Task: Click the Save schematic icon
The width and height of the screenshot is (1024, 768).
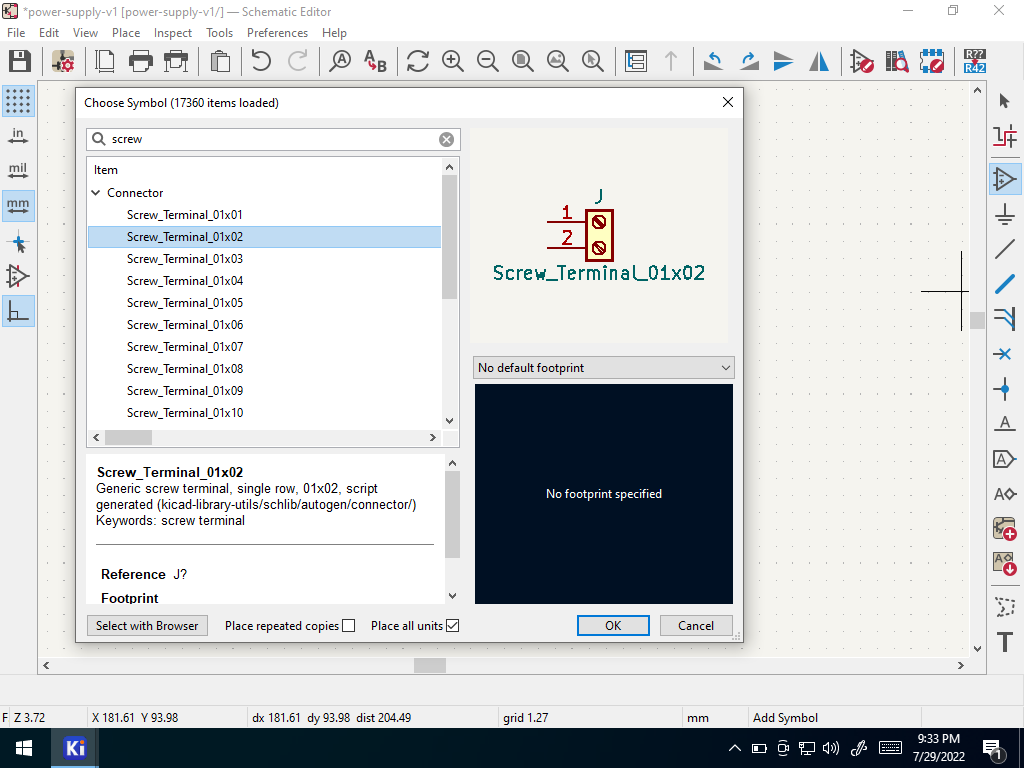Action: tap(20, 61)
